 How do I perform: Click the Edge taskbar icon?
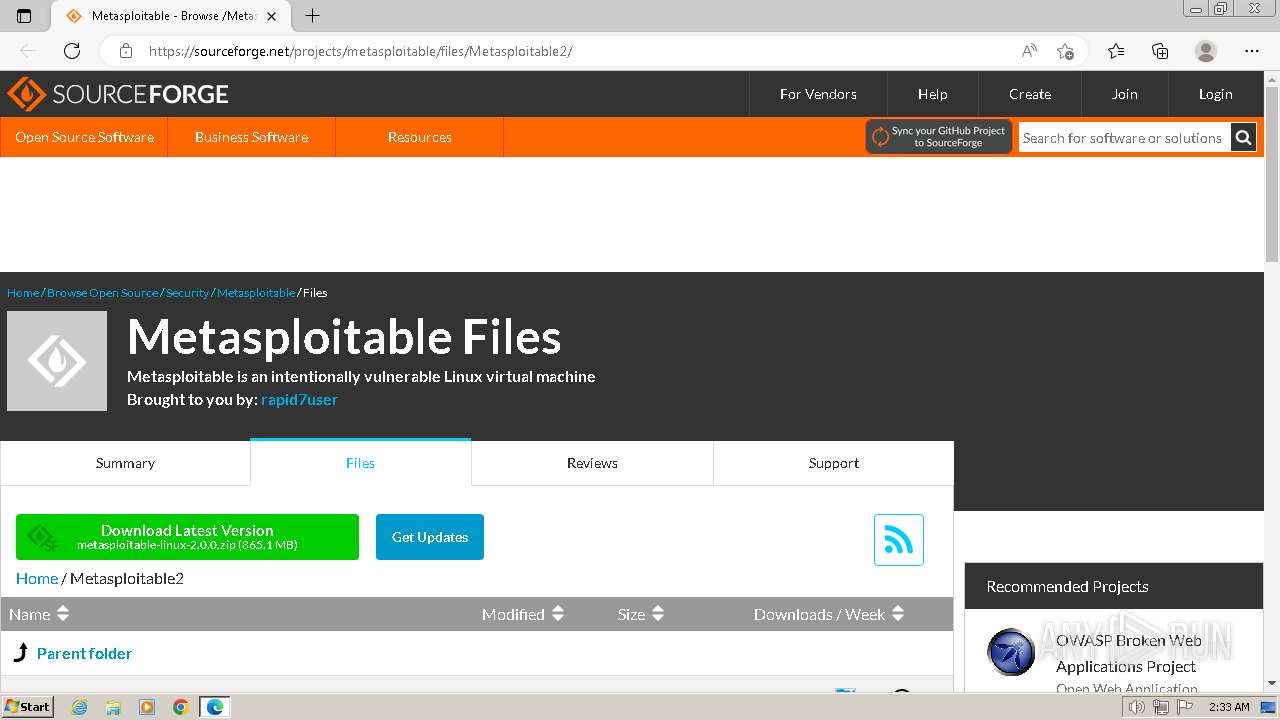pyautogui.click(x=215, y=707)
